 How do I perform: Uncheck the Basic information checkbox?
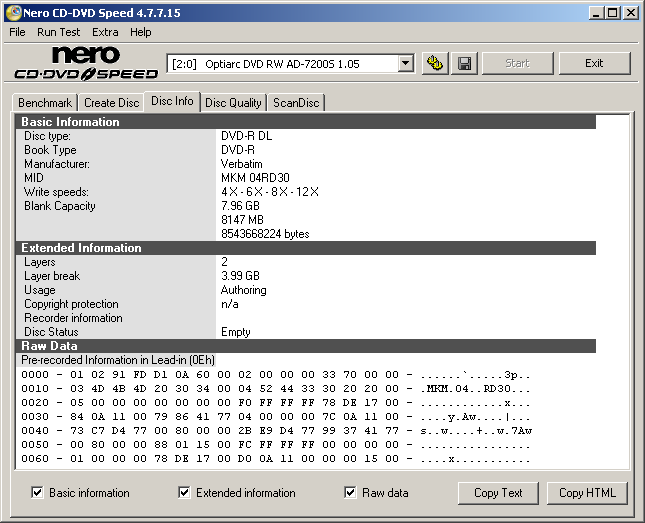pyautogui.click(x=38, y=493)
